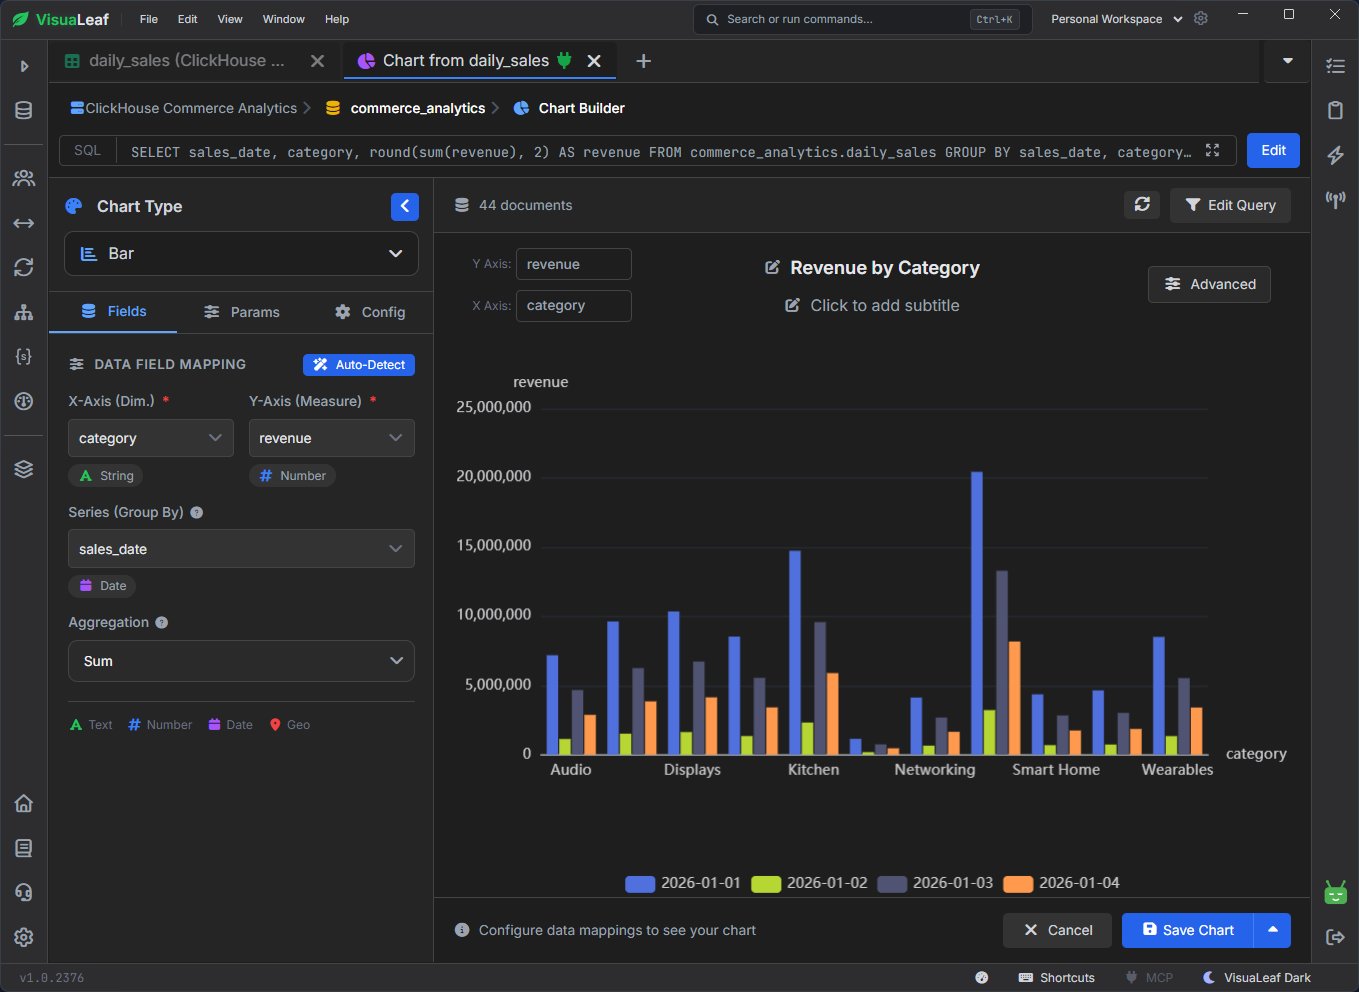Click the sign-out arrow icon in right rail

coord(1335,937)
